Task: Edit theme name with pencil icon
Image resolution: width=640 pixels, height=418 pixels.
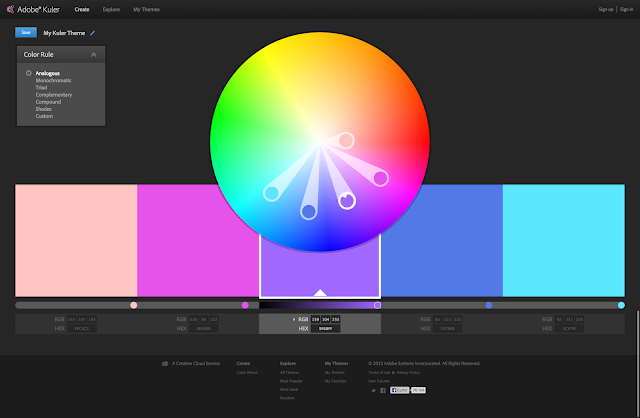Action: tap(93, 33)
